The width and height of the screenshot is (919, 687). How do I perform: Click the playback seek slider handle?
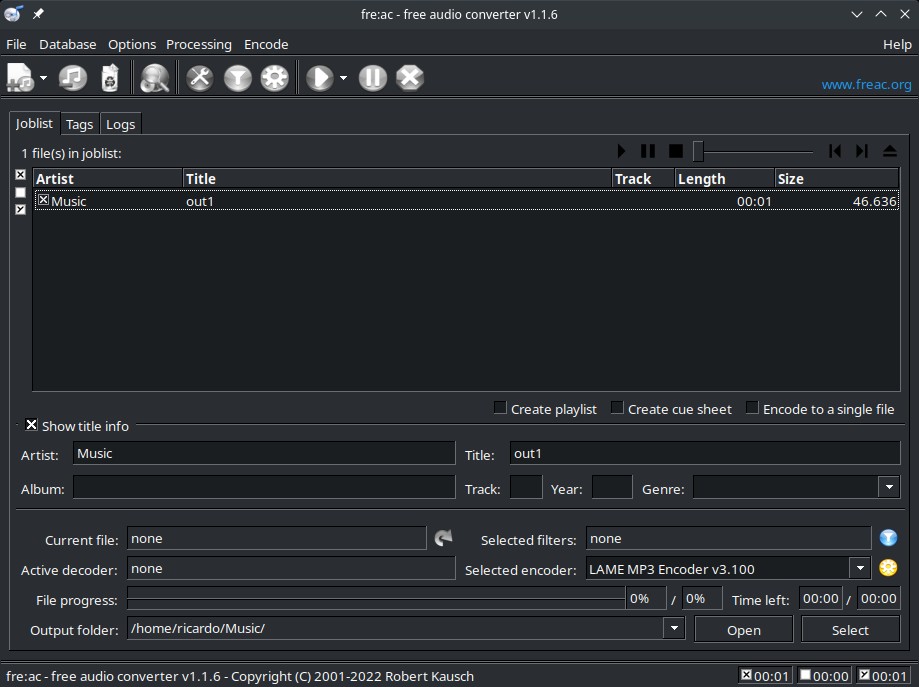[698, 151]
